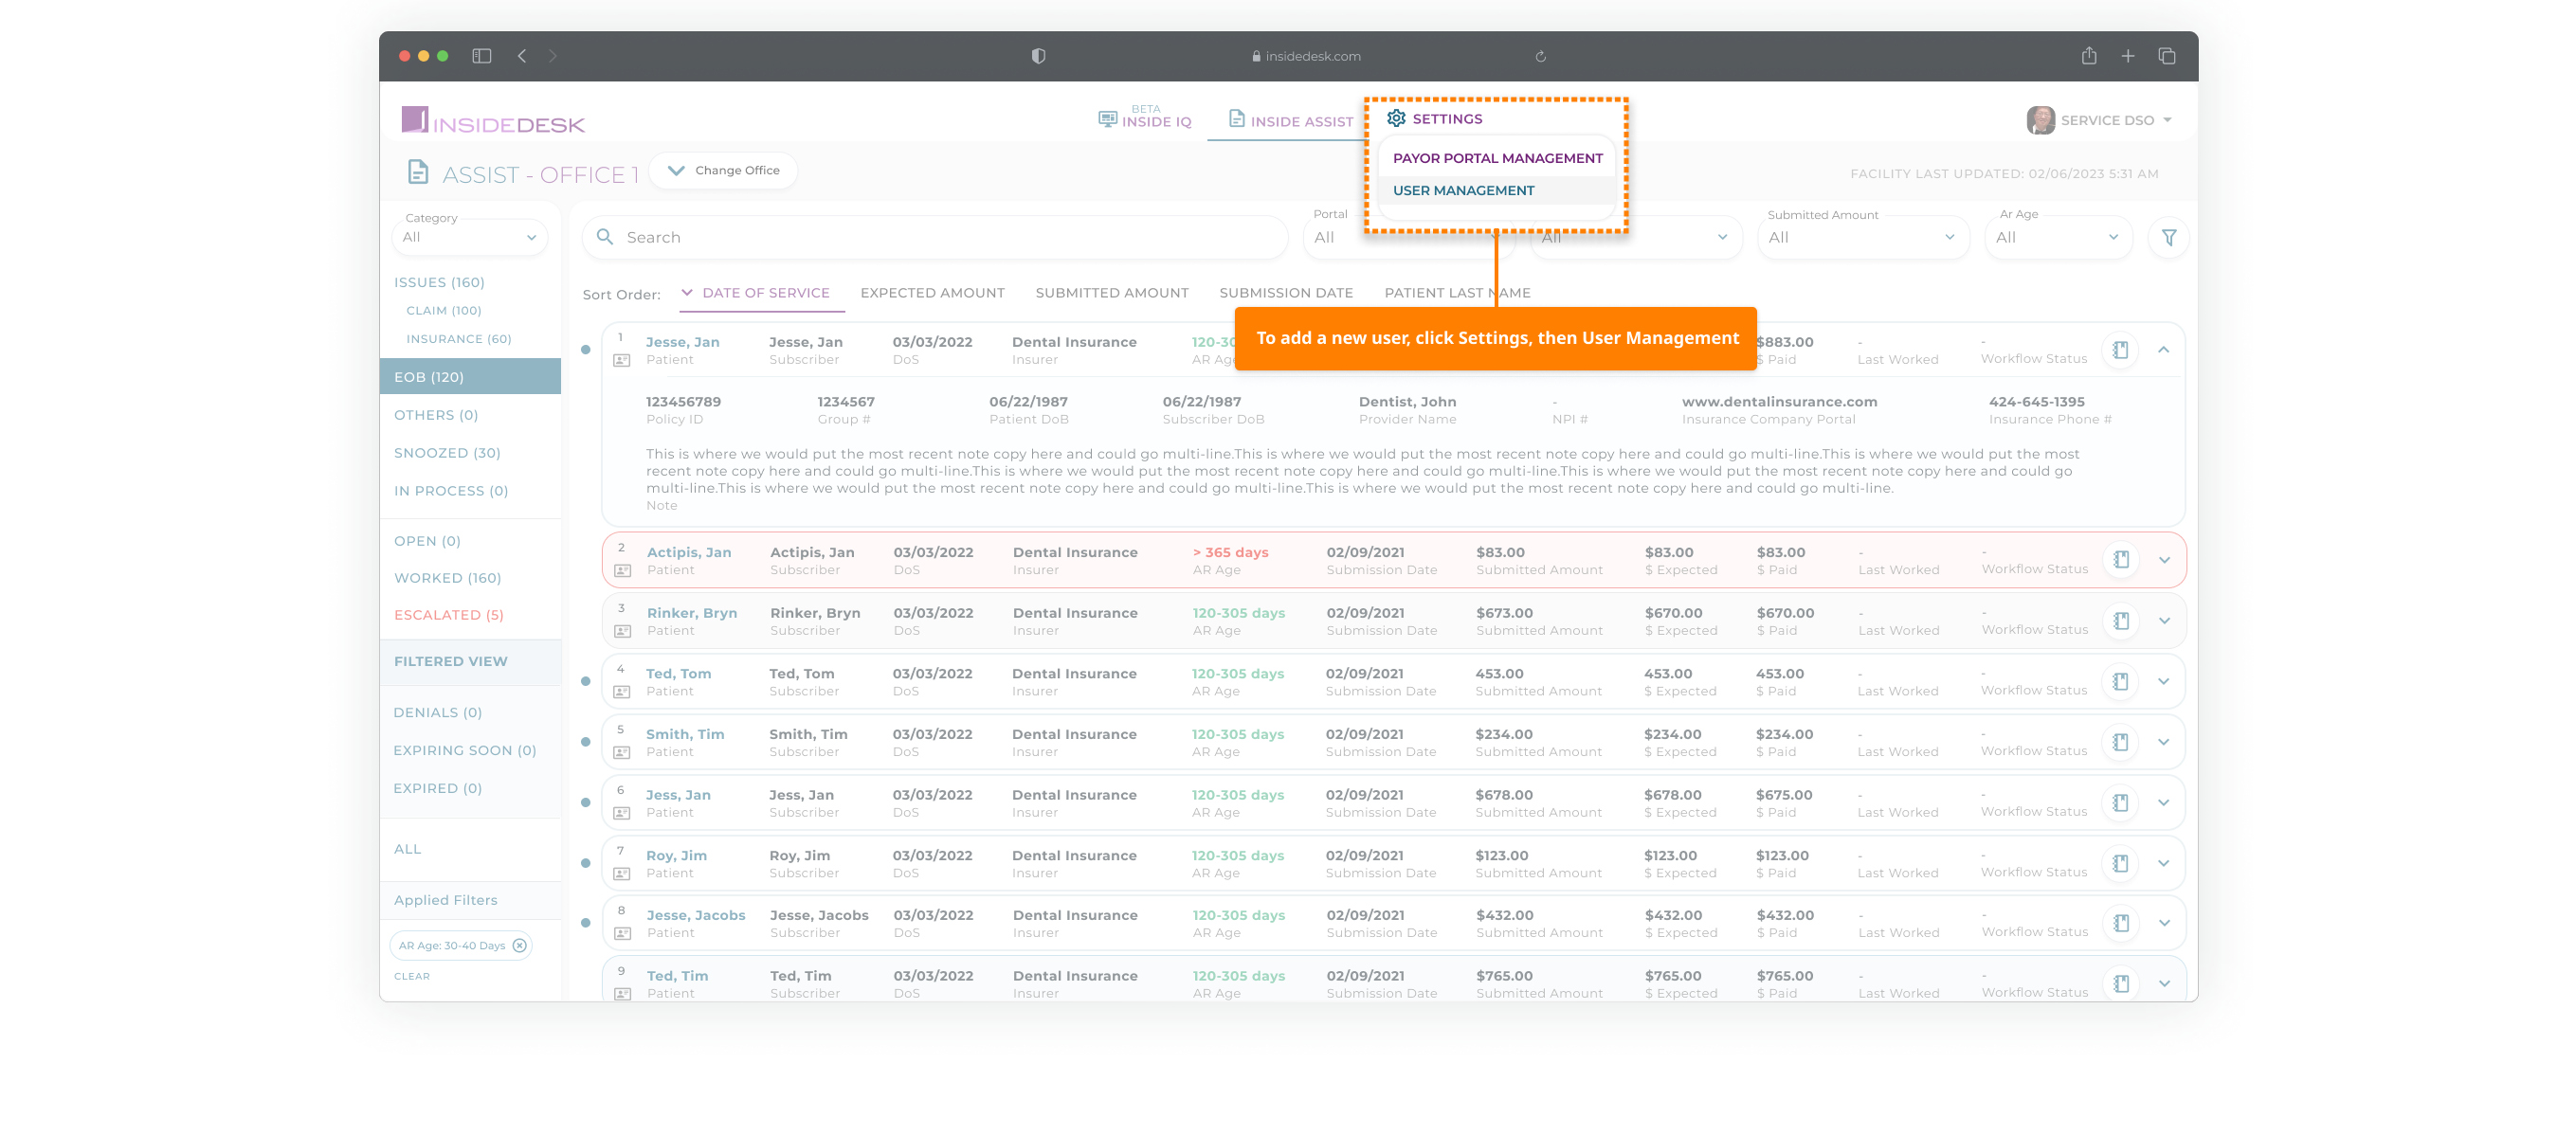
Task: Click the new tab plus icon
Action: pyautogui.click(x=2127, y=56)
